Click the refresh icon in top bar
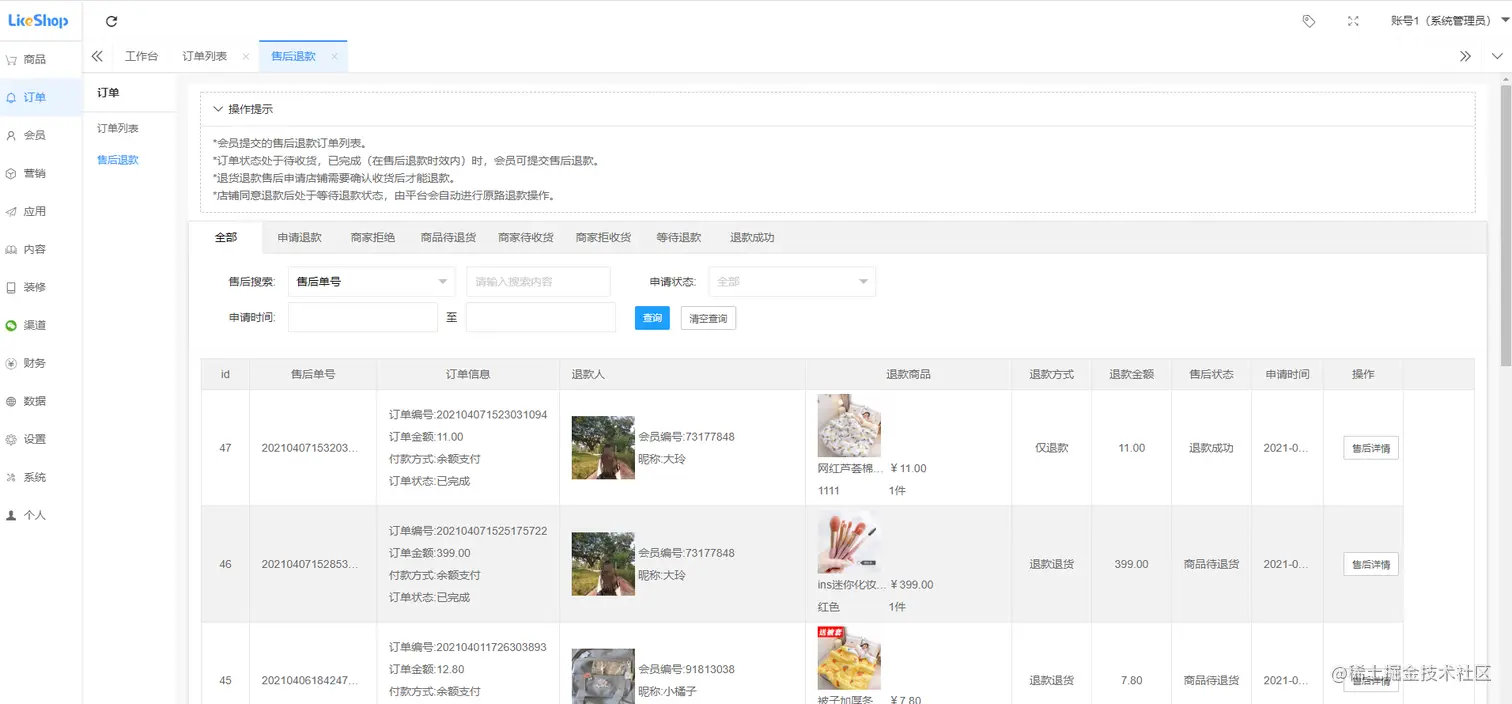Screen dimensions: 1512x704 point(111,21)
